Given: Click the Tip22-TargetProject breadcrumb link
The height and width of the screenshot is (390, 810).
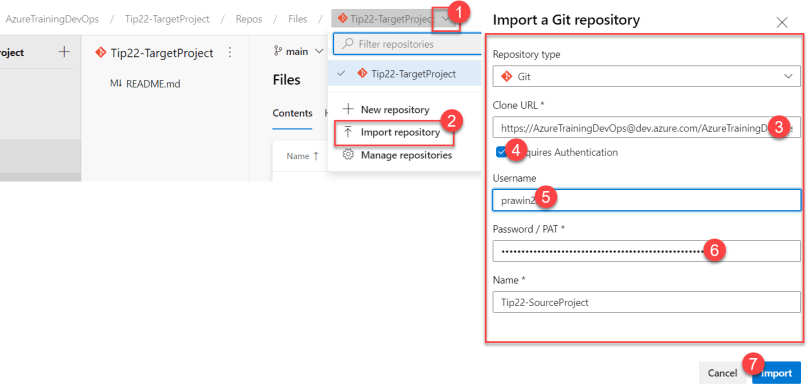Looking at the screenshot, I should (167, 19).
